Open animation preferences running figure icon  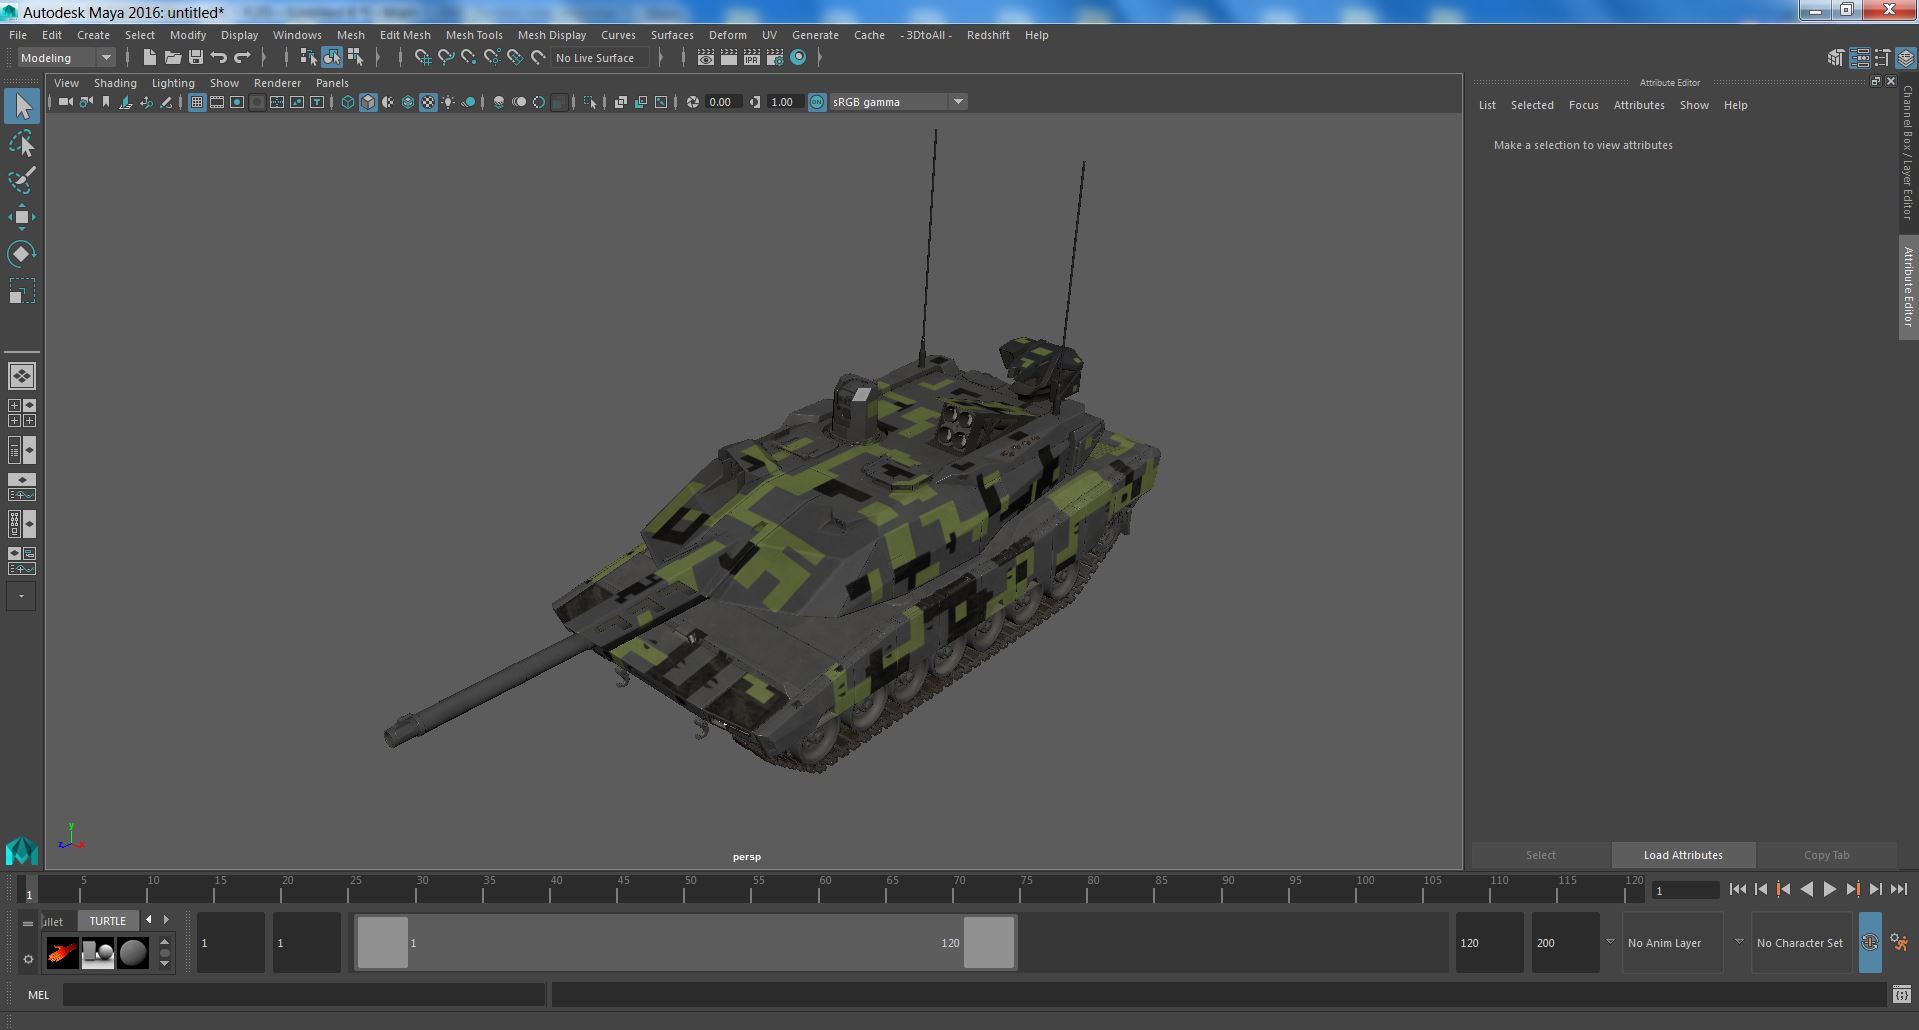[1899, 942]
